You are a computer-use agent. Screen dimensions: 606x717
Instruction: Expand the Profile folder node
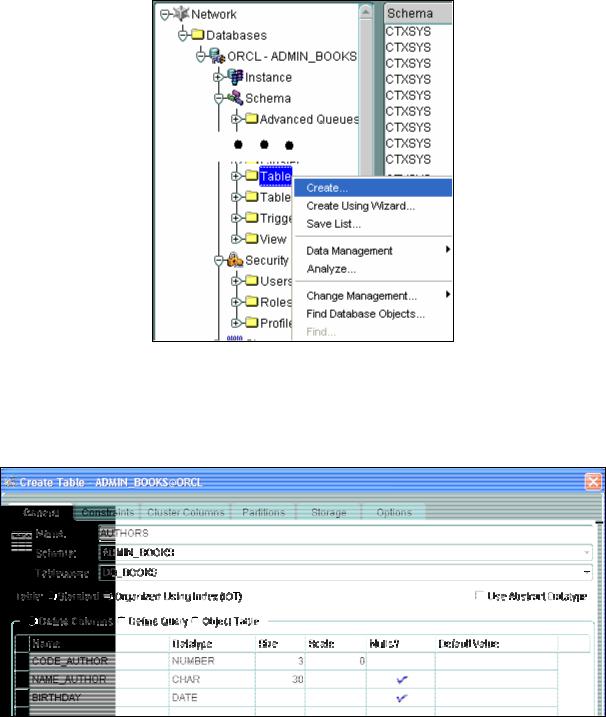click(236, 323)
